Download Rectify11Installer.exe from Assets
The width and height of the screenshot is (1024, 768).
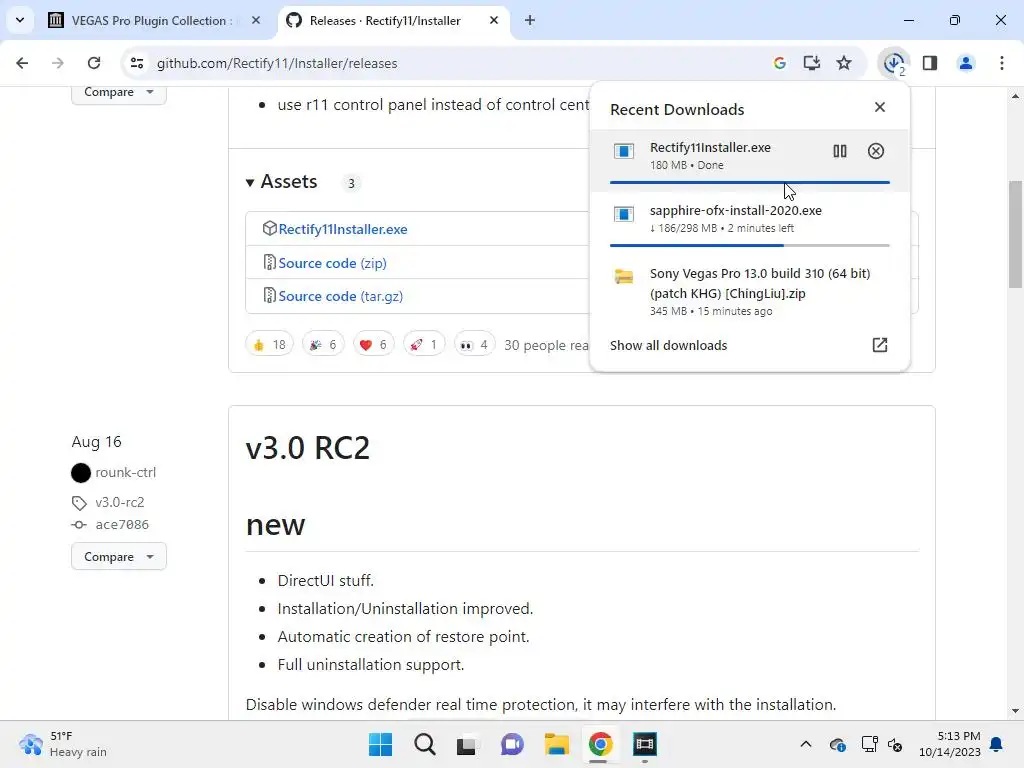pyautogui.click(x=343, y=229)
